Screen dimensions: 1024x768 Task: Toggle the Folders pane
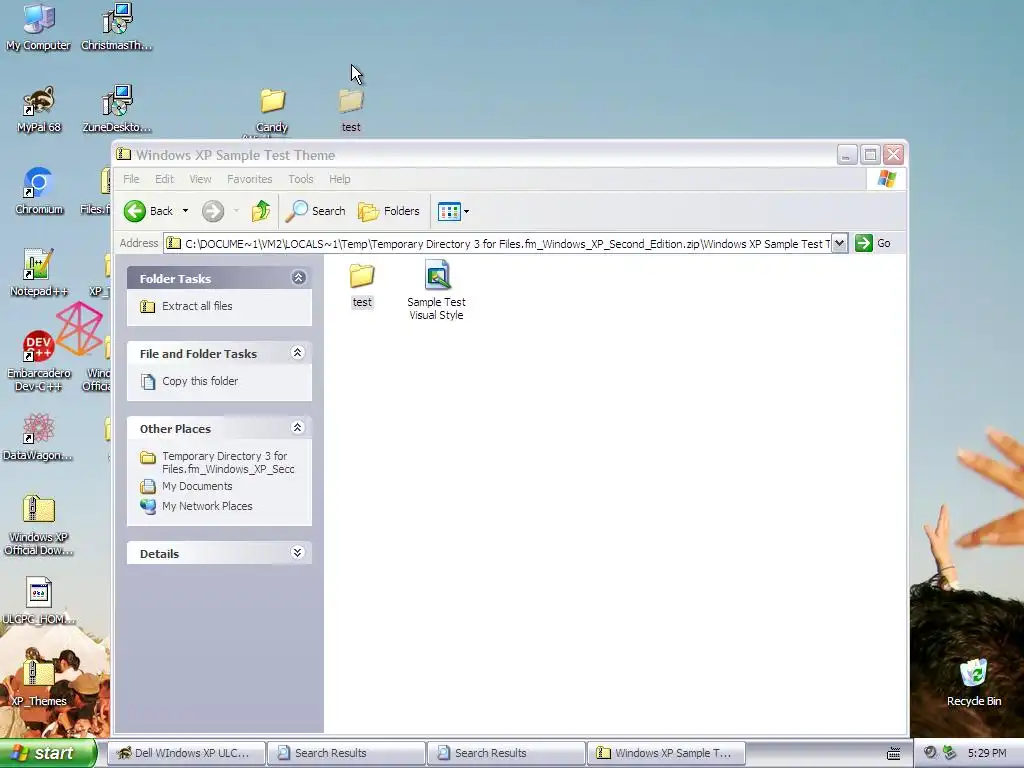(x=389, y=211)
